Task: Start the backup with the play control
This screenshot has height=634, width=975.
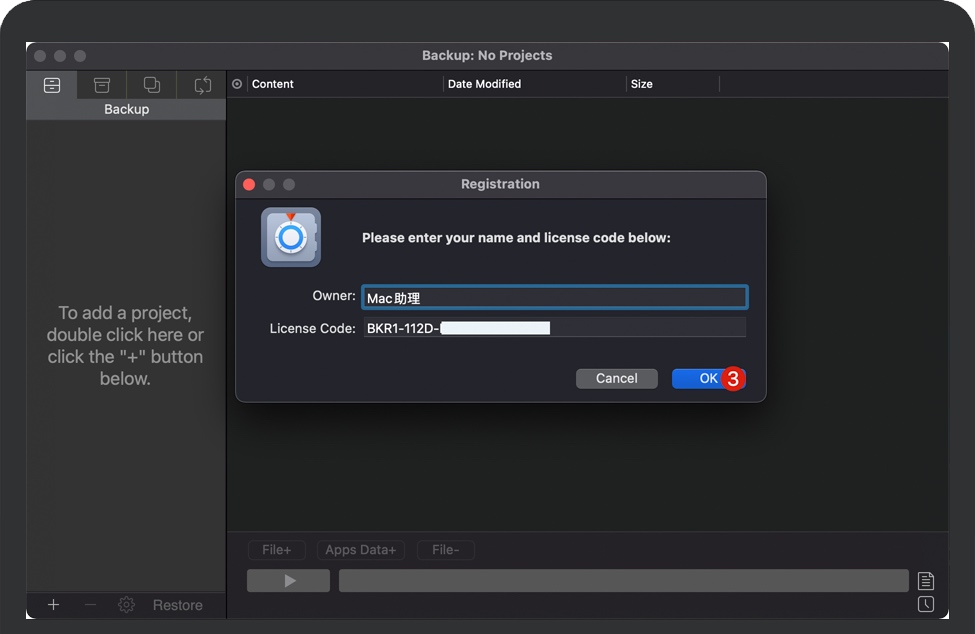Action: click(x=288, y=580)
